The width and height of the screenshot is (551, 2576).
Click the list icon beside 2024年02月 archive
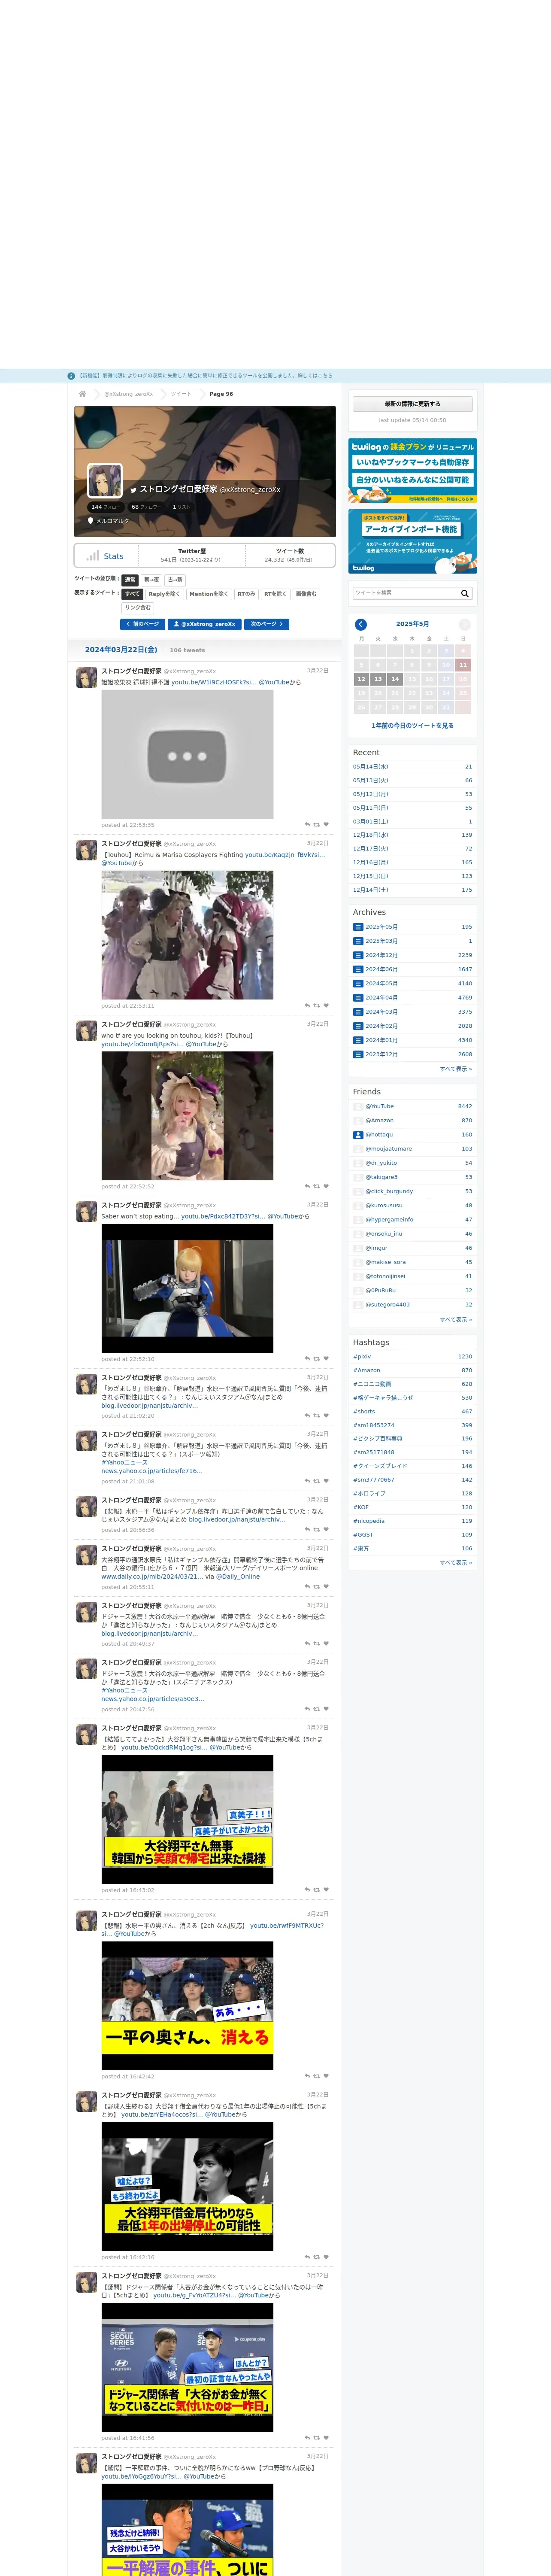(x=358, y=1026)
